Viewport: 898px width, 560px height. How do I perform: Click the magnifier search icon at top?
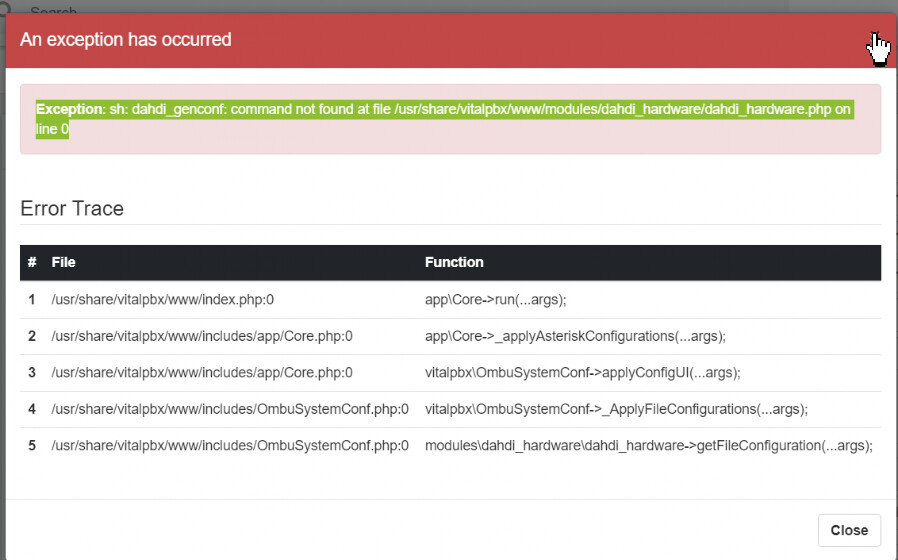click(5, 7)
